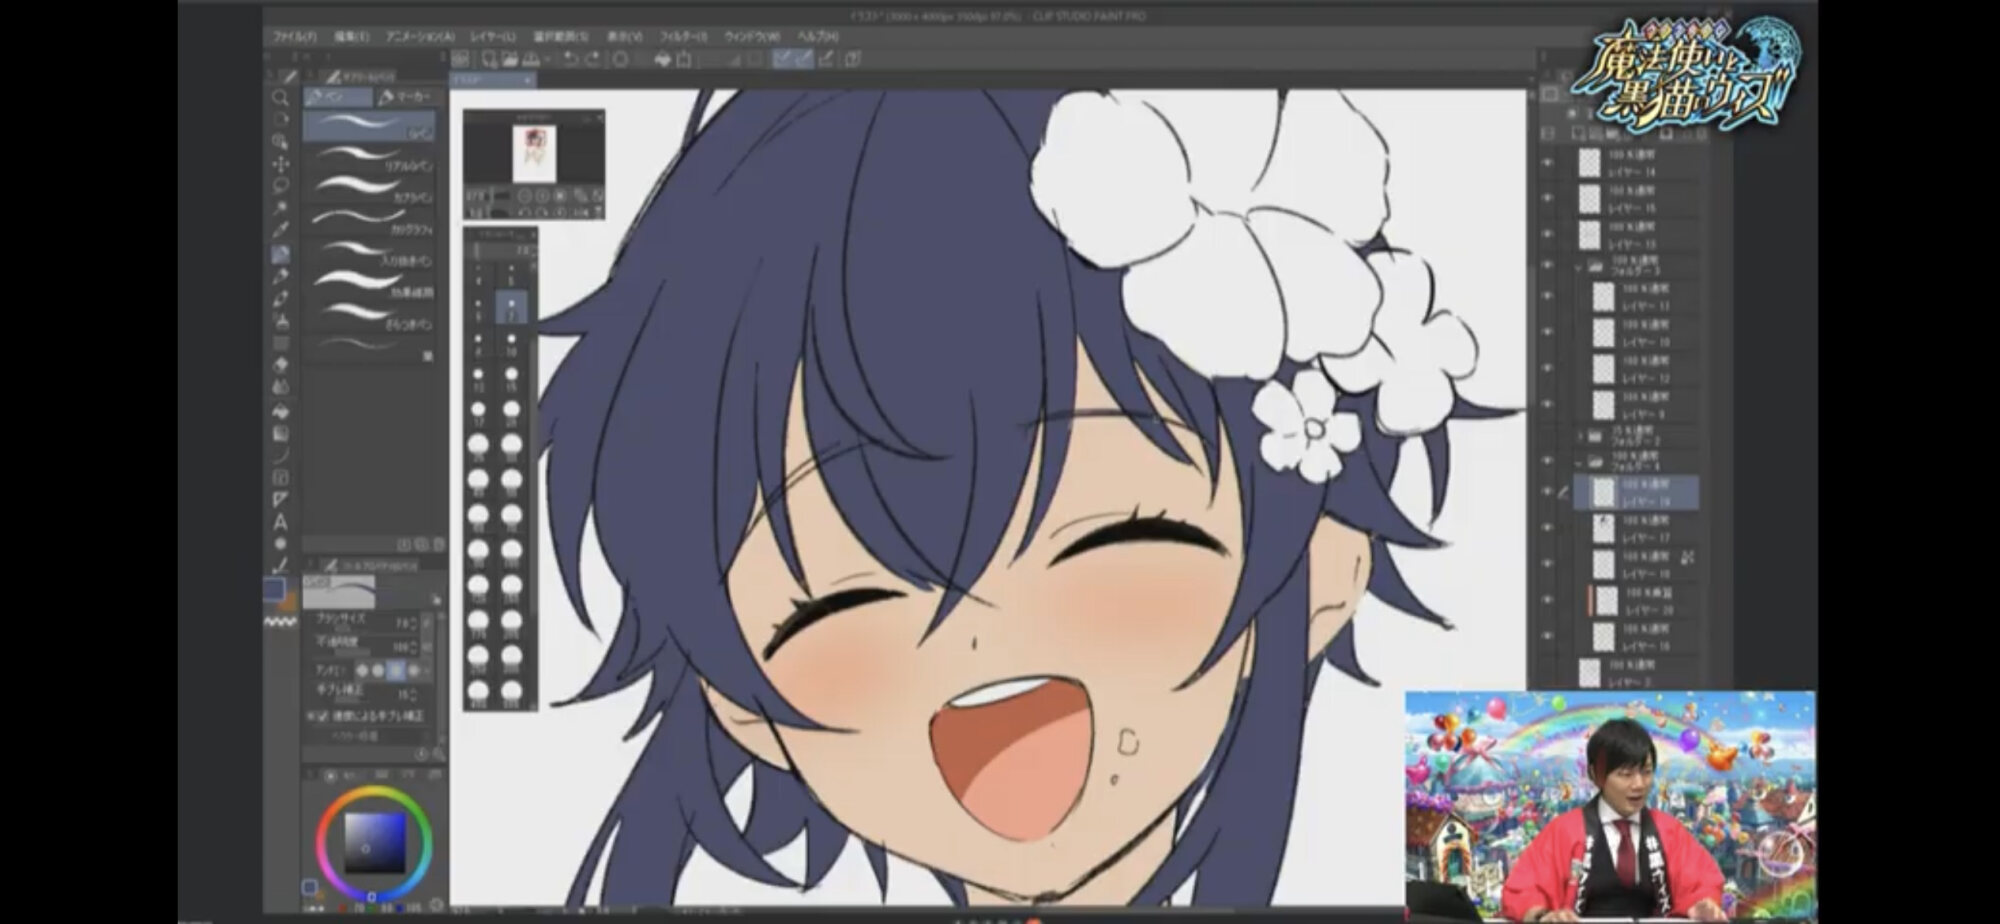
Task: Click the Redo arrow in command bar
Action: pos(592,59)
